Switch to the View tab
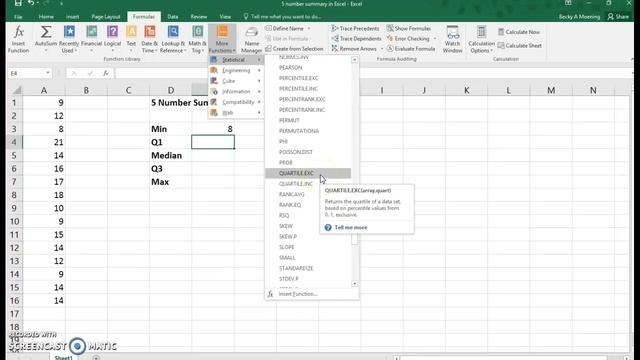This screenshot has width=640, height=360. click(x=225, y=17)
